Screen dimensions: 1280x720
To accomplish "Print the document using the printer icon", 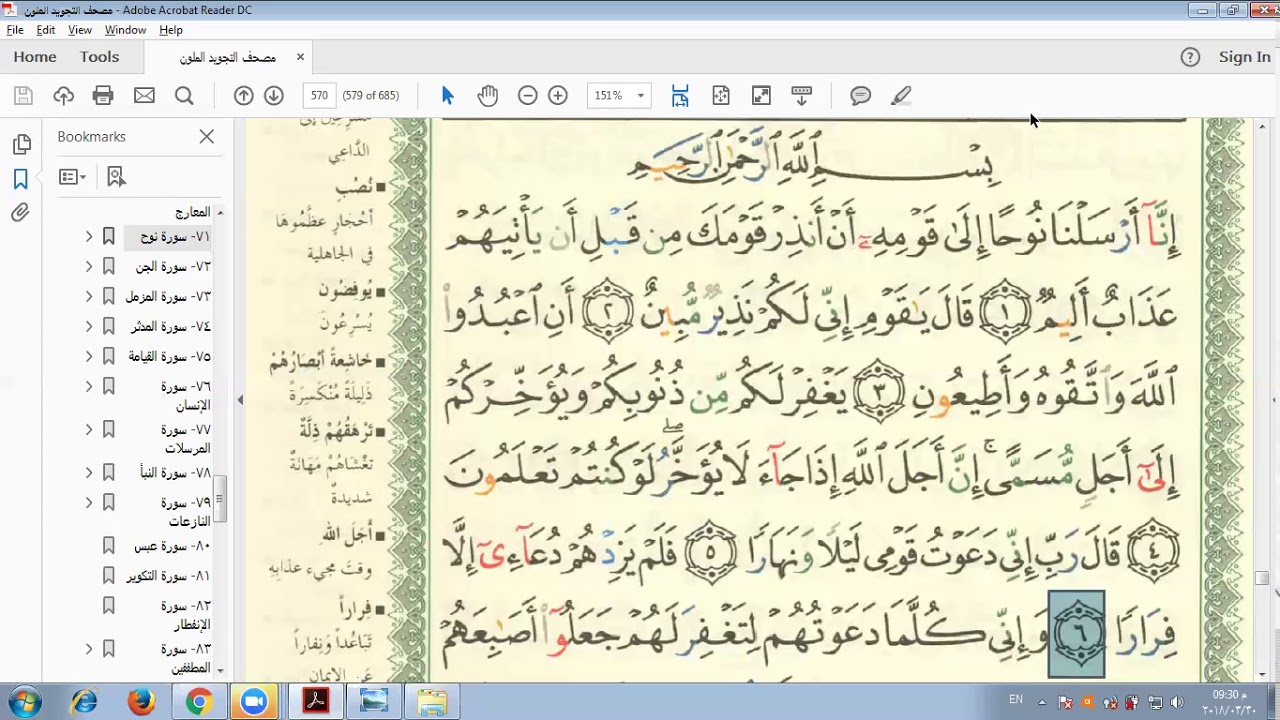I will pyautogui.click(x=103, y=95).
